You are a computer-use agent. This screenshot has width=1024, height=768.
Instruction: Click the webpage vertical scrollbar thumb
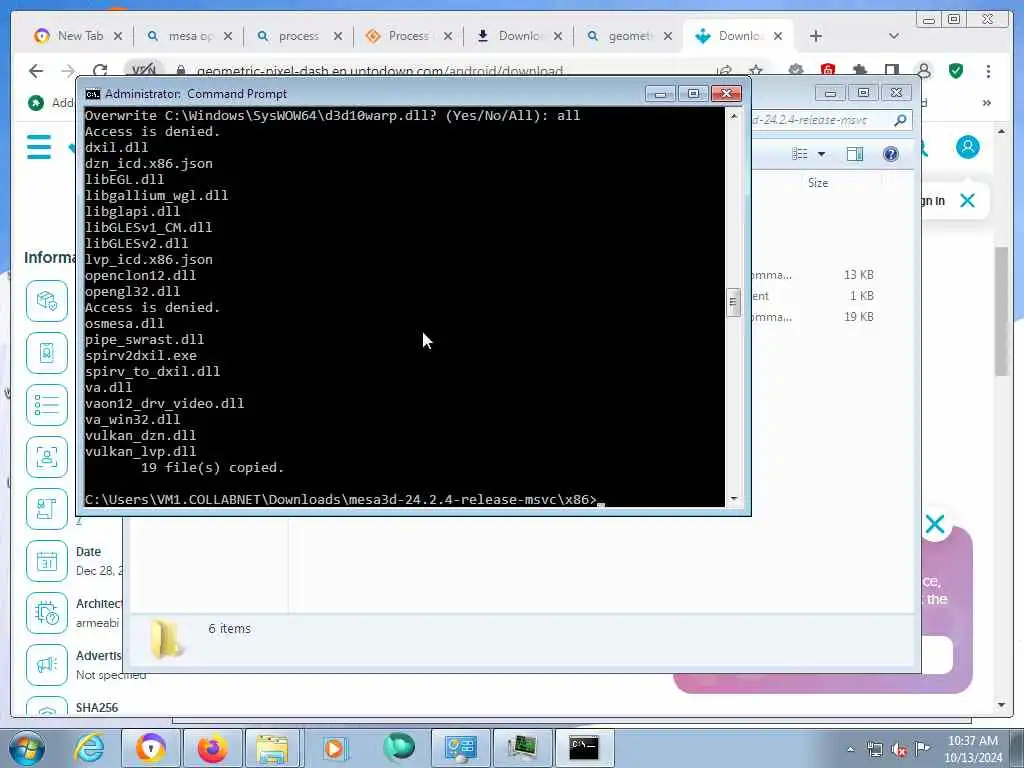1002,312
